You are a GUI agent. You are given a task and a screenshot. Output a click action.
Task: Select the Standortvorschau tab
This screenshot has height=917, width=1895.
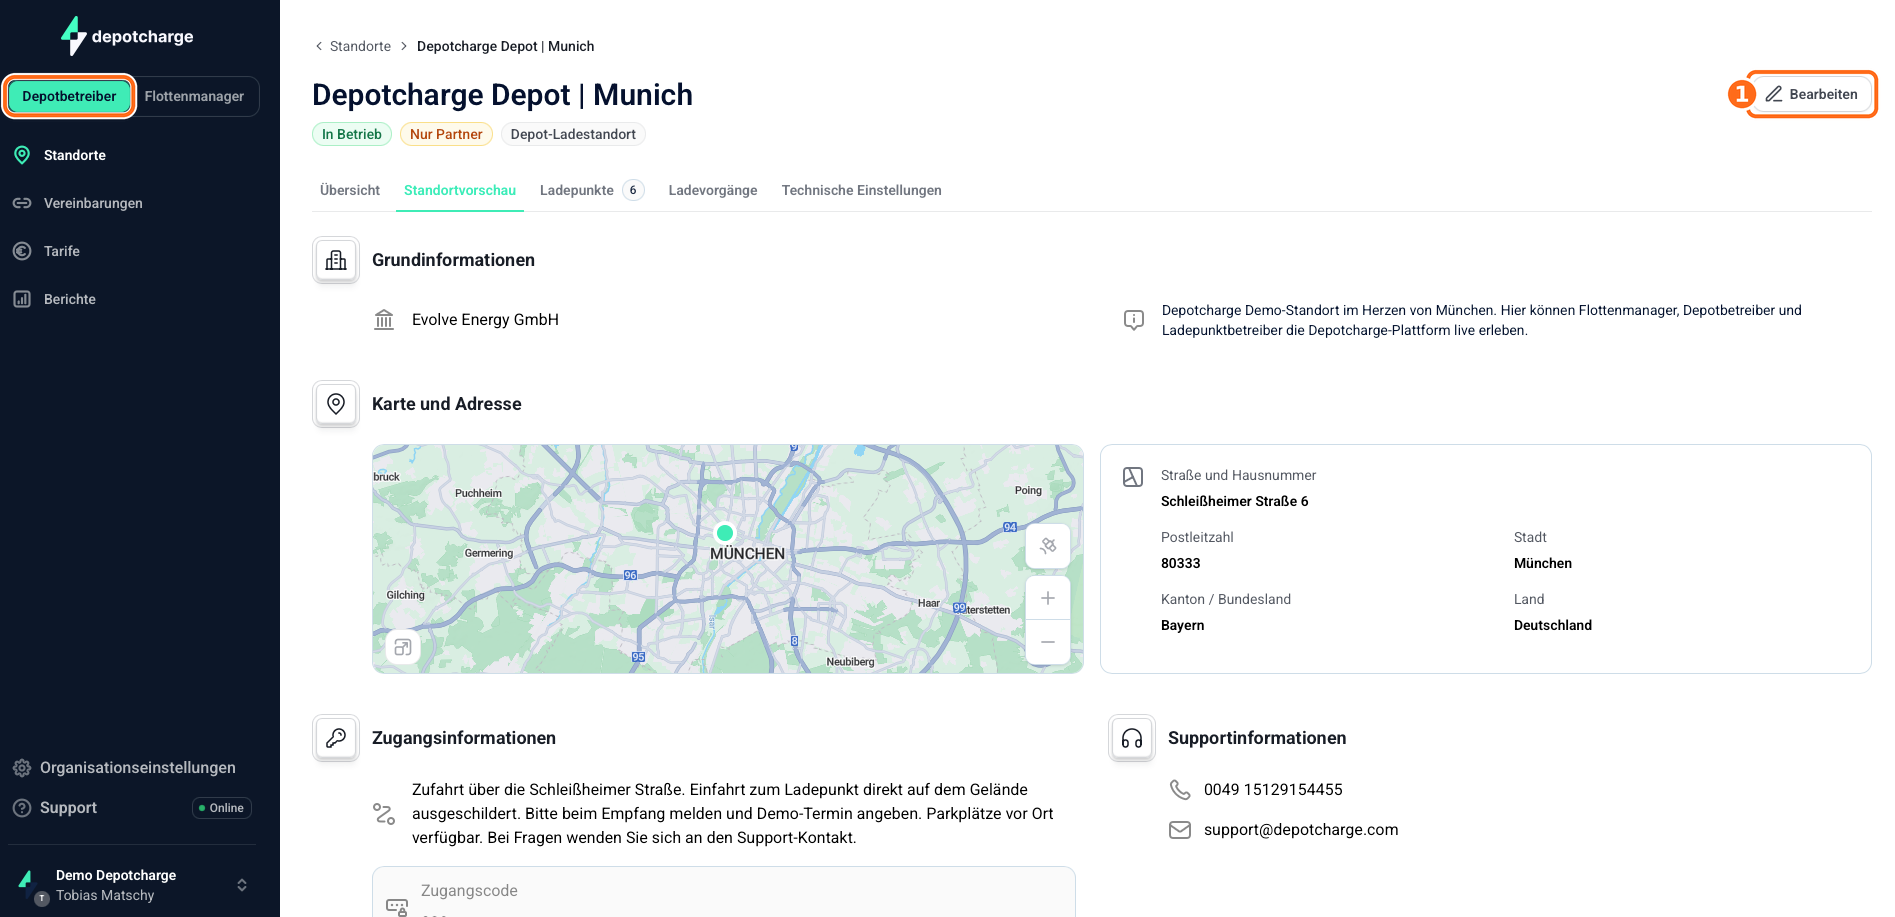(460, 190)
